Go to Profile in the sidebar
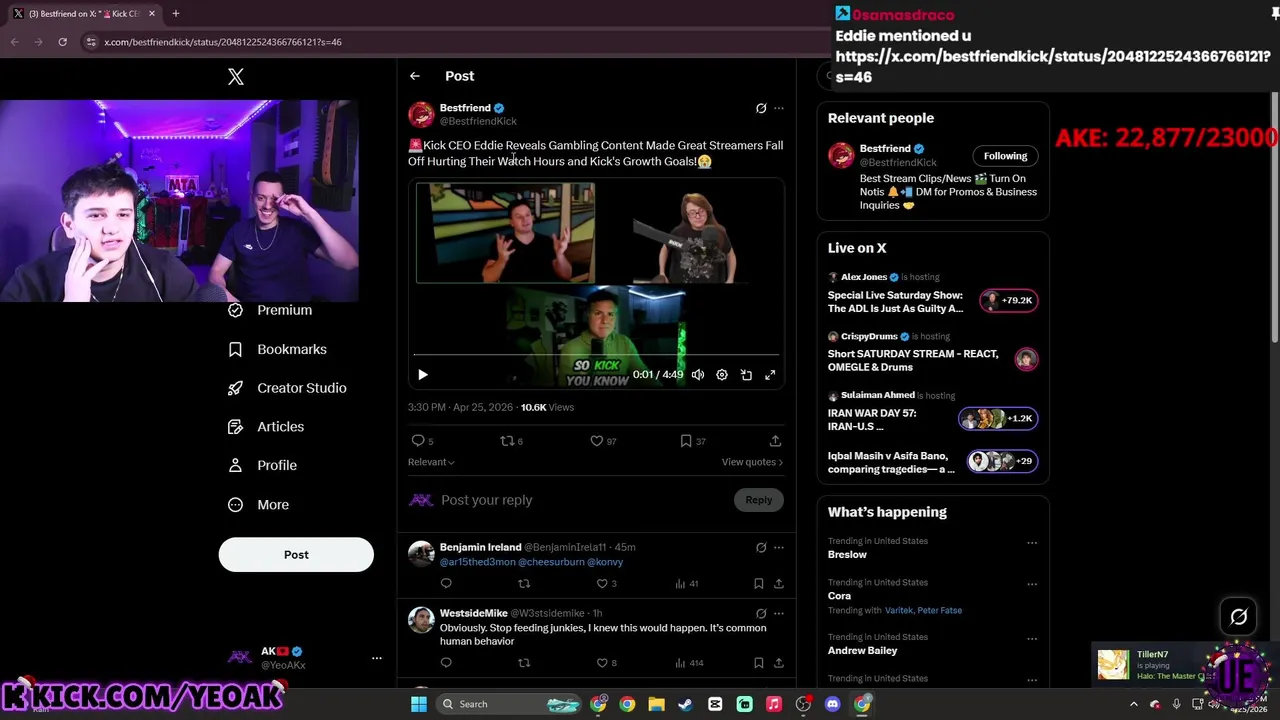 tap(262, 466)
